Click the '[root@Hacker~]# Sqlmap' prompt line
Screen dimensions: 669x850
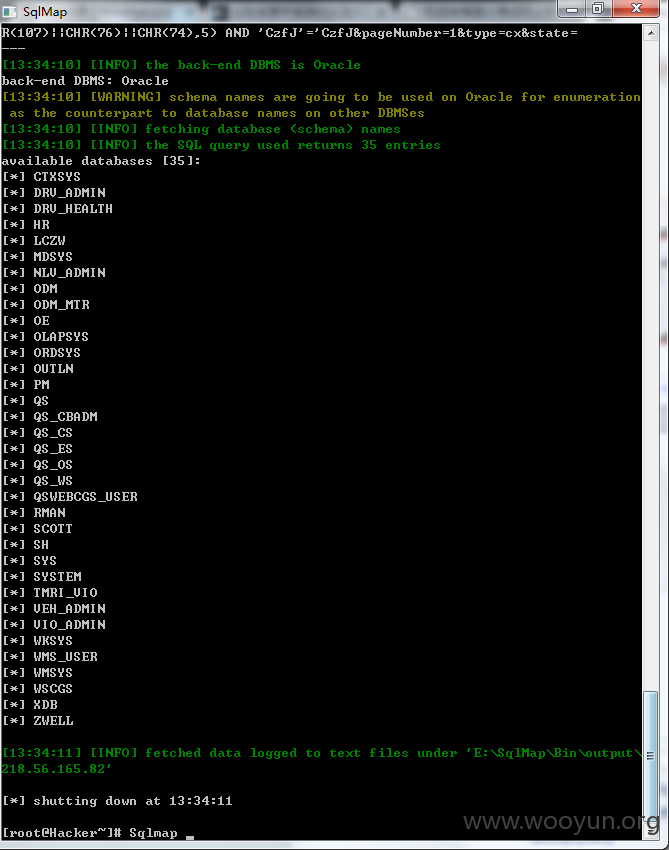point(90,833)
